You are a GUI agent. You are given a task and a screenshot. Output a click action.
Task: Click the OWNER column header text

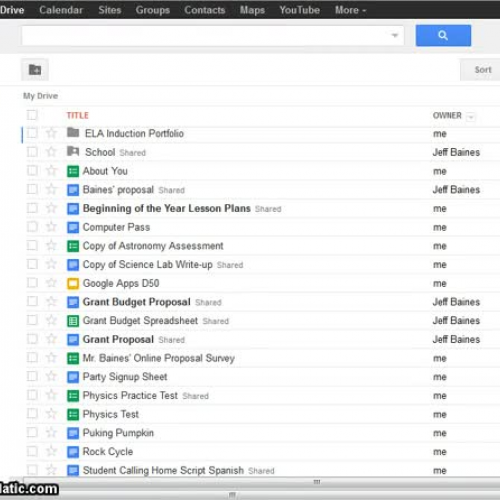tap(447, 116)
